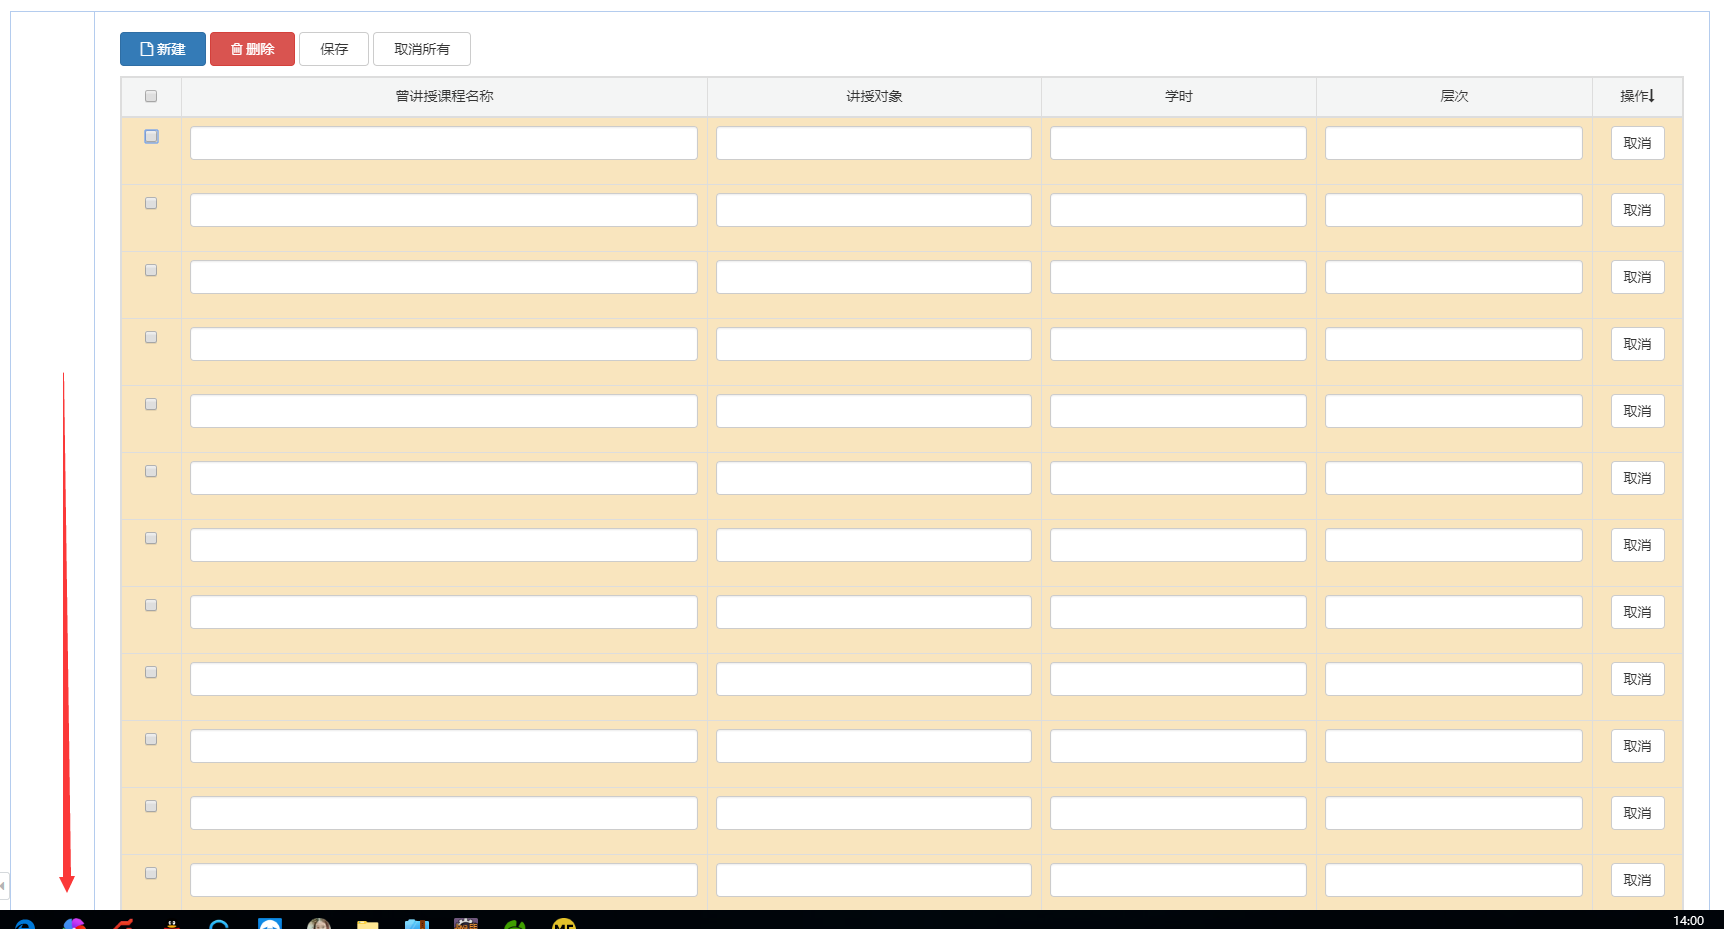Viewport: 1724px width, 929px height.
Task: Tick the checkbox of the eleventh table row
Action: (x=151, y=806)
